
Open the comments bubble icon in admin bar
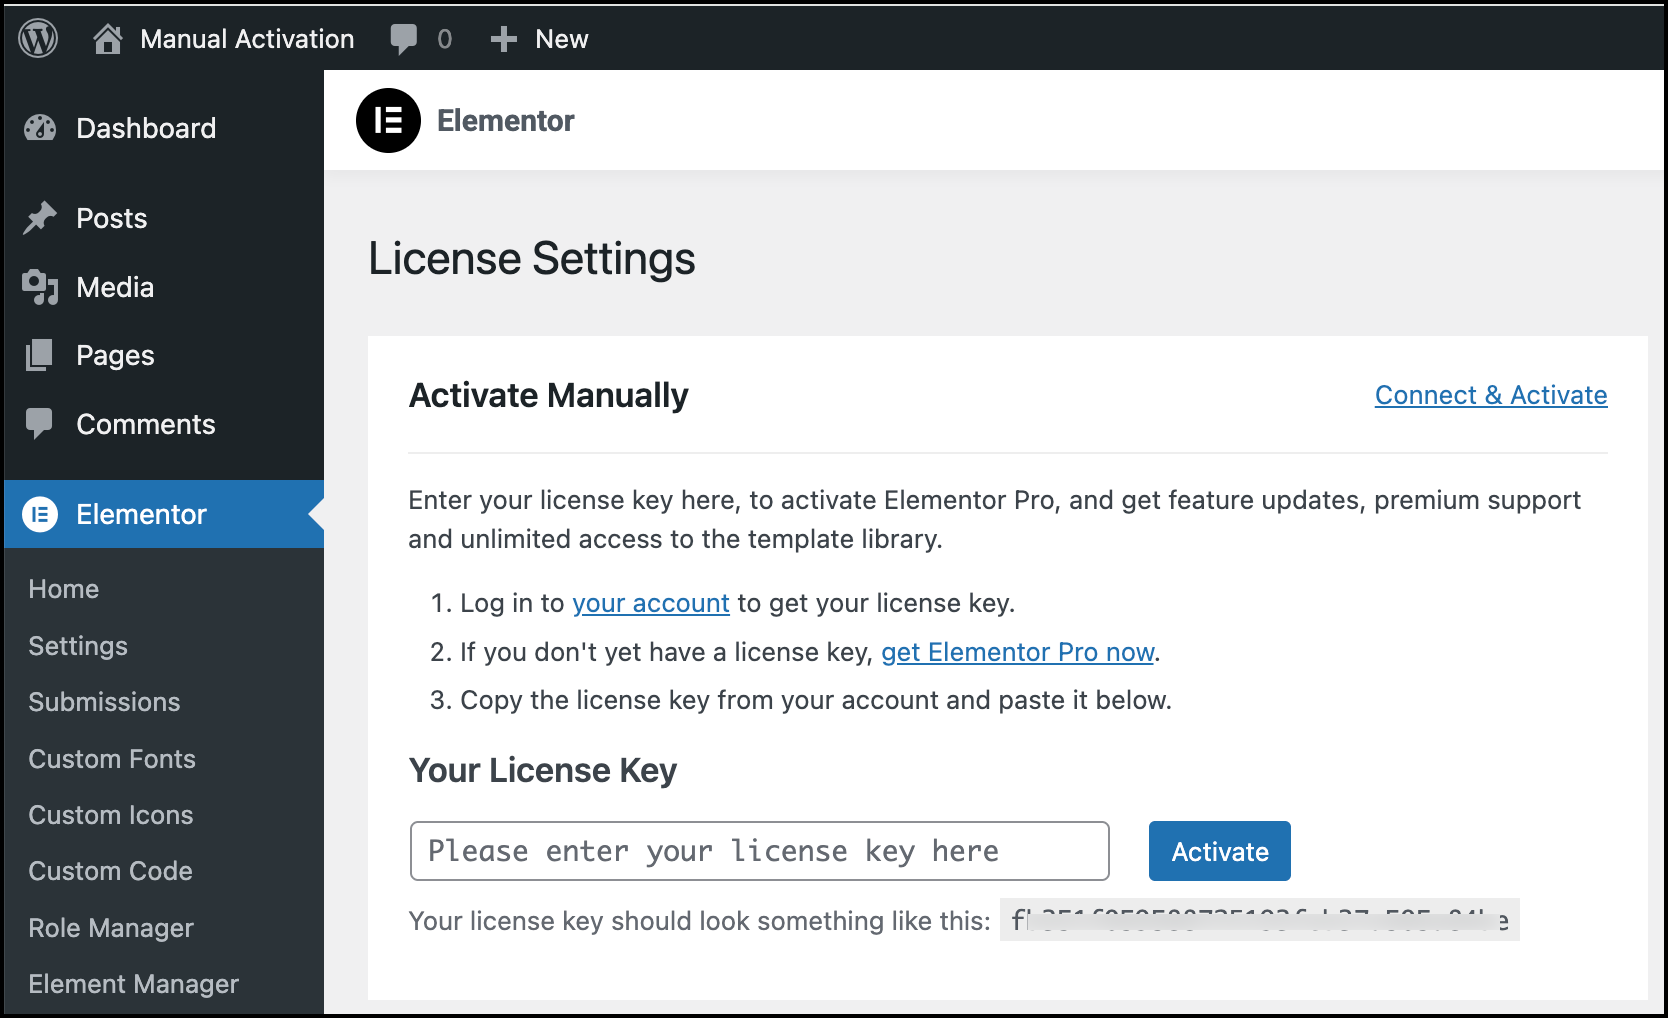click(404, 39)
